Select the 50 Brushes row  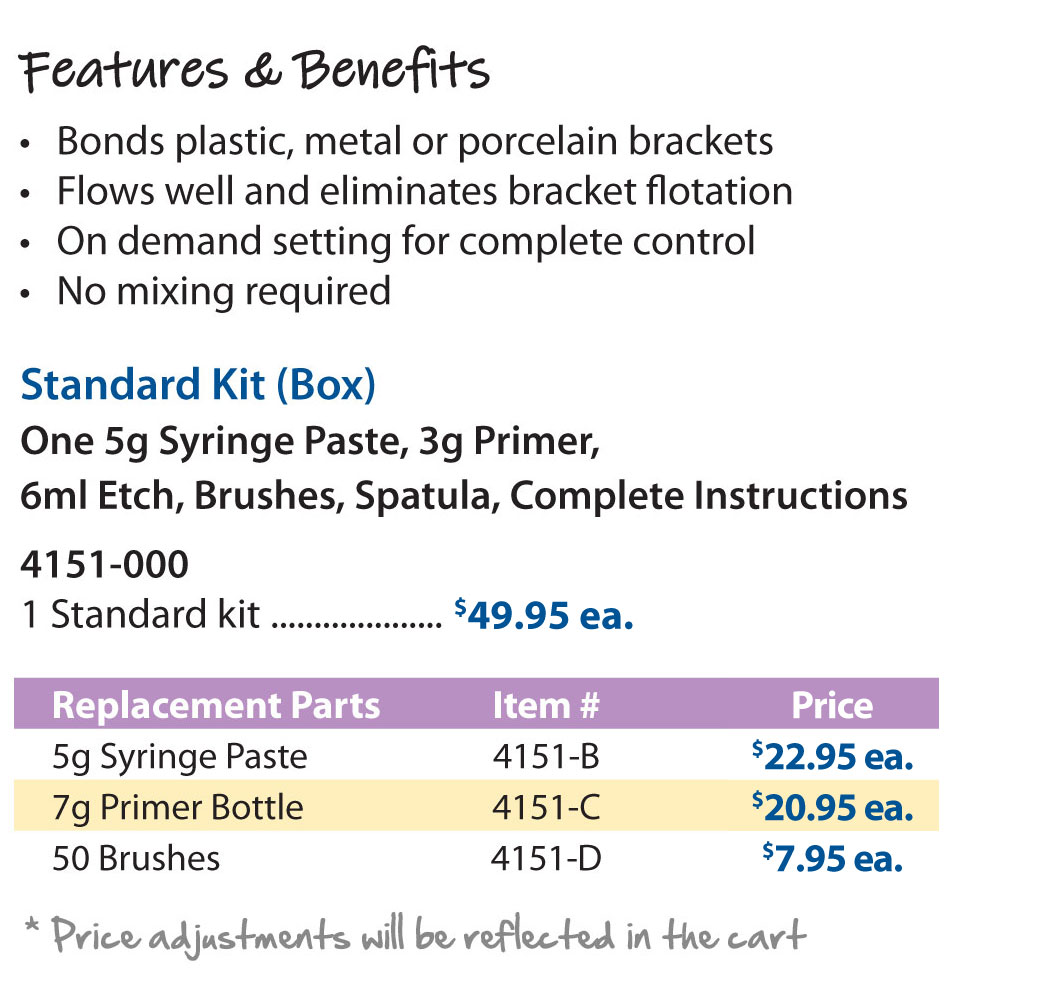(x=476, y=857)
